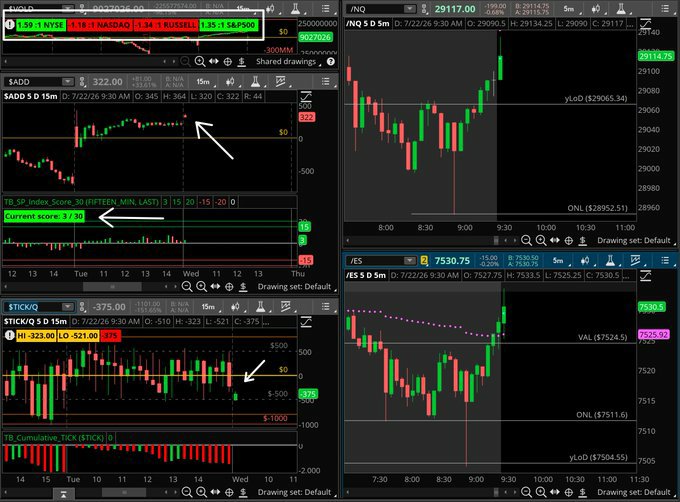Viewport: 680px width, 502px height.
Task: Click the symbol link icon beside $ADD
Action: 82,81
